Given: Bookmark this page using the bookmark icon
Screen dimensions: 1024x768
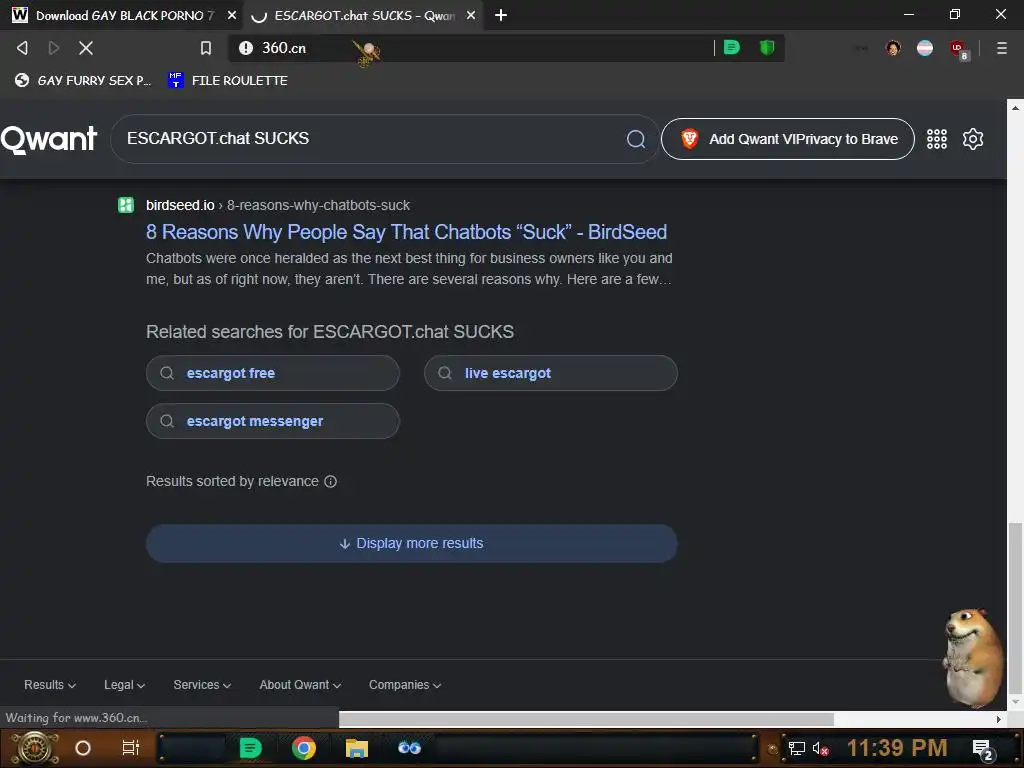Looking at the screenshot, I should point(206,48).
